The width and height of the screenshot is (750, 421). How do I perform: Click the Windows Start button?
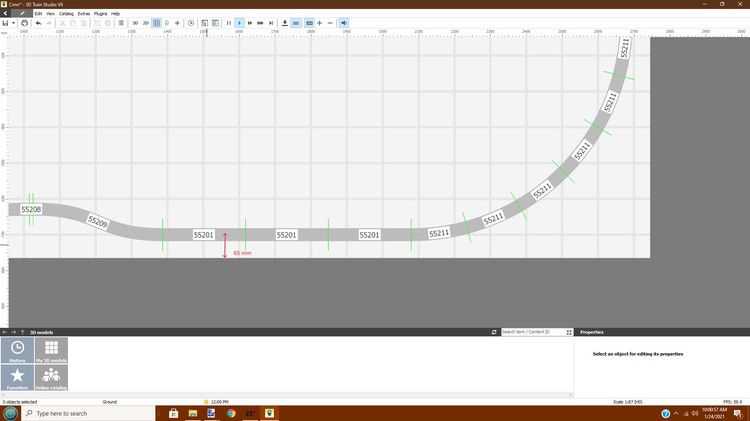tap(11, 413)
